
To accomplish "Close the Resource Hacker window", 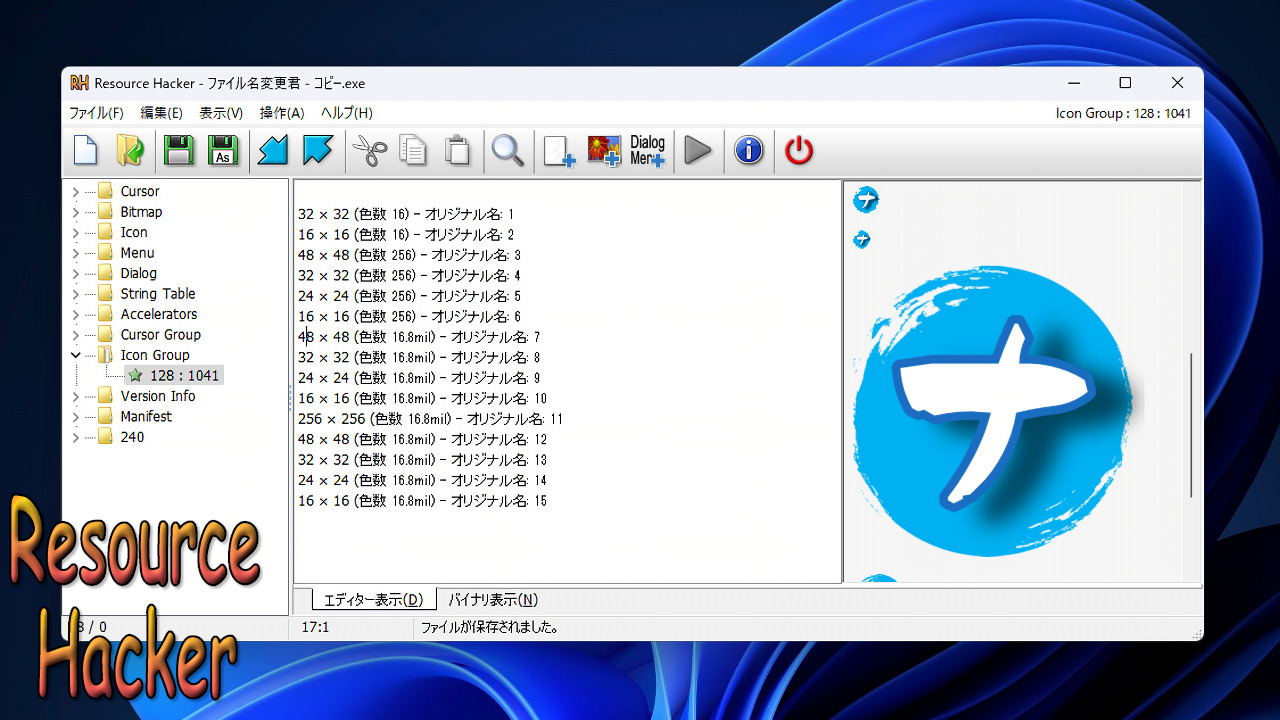I will click(x=1177, y=83).
